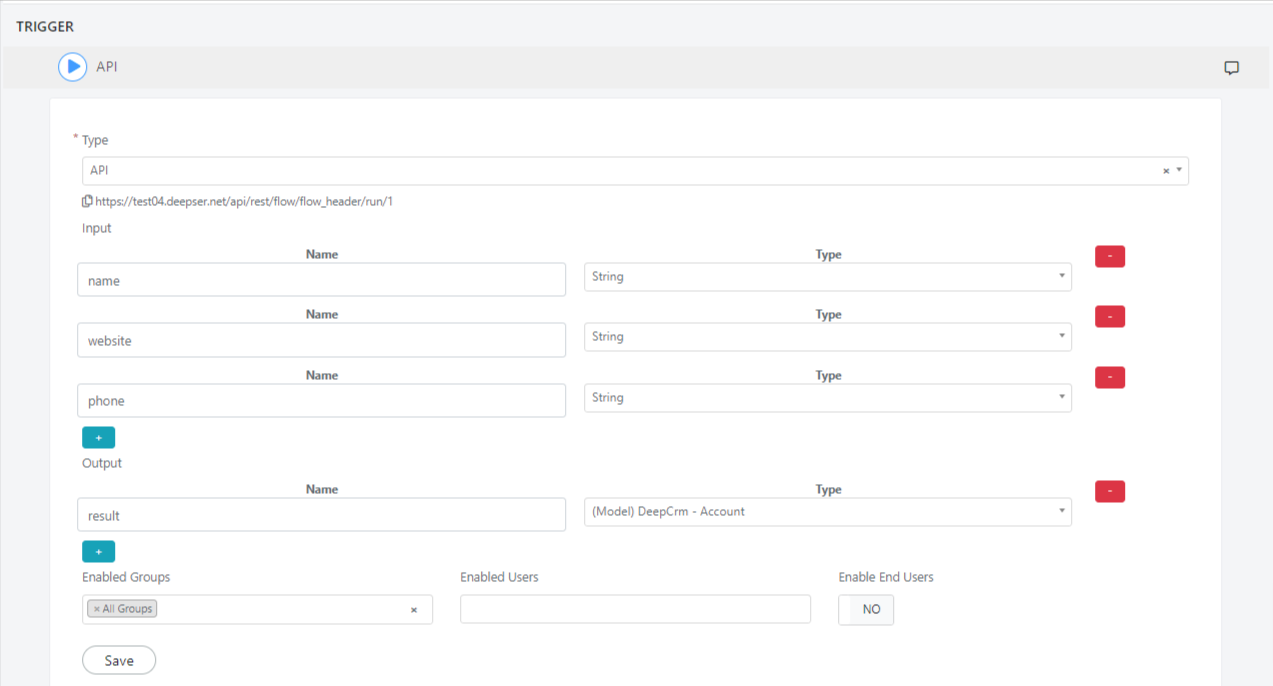Click the Input section label
The image size is (1273, 686).
(x=97, y=228)
